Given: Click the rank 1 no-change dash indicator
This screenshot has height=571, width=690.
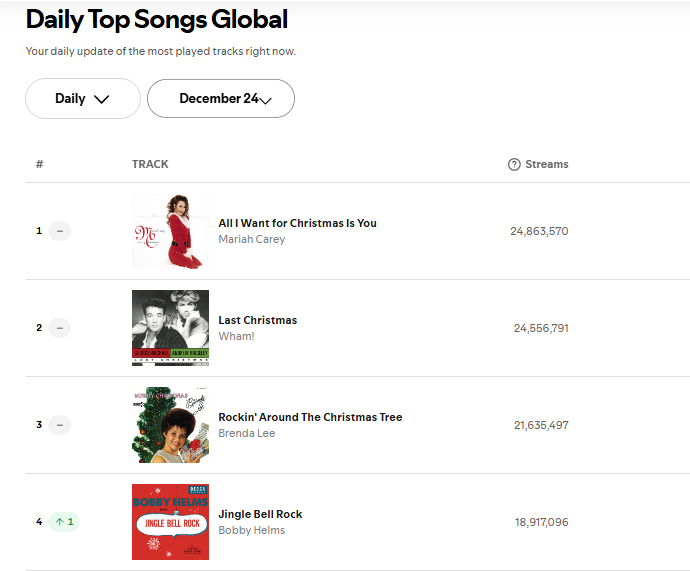Looking at the screenshot, I should click(59, 231).
